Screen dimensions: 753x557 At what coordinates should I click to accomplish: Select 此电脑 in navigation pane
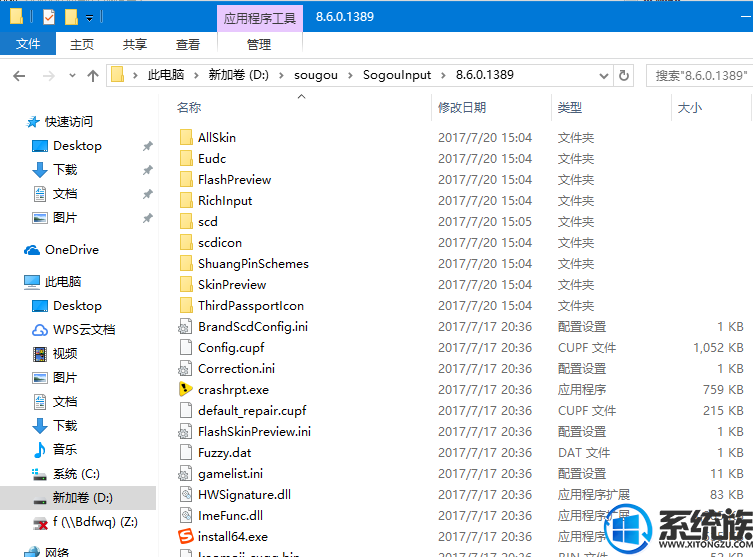pyautogui.click(x=63, y=281)
